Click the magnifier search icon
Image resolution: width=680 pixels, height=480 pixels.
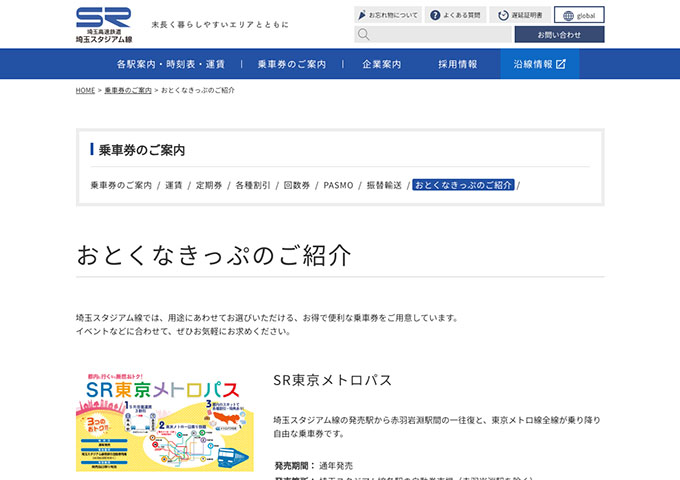(363, 34)
